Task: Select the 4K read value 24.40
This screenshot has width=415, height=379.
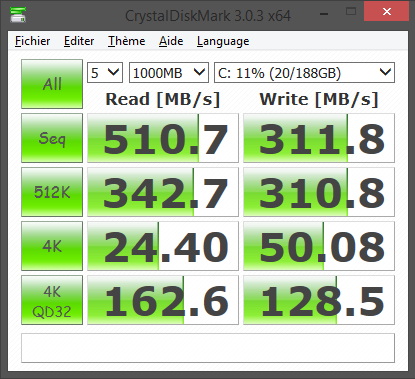Action: [163, 246]
